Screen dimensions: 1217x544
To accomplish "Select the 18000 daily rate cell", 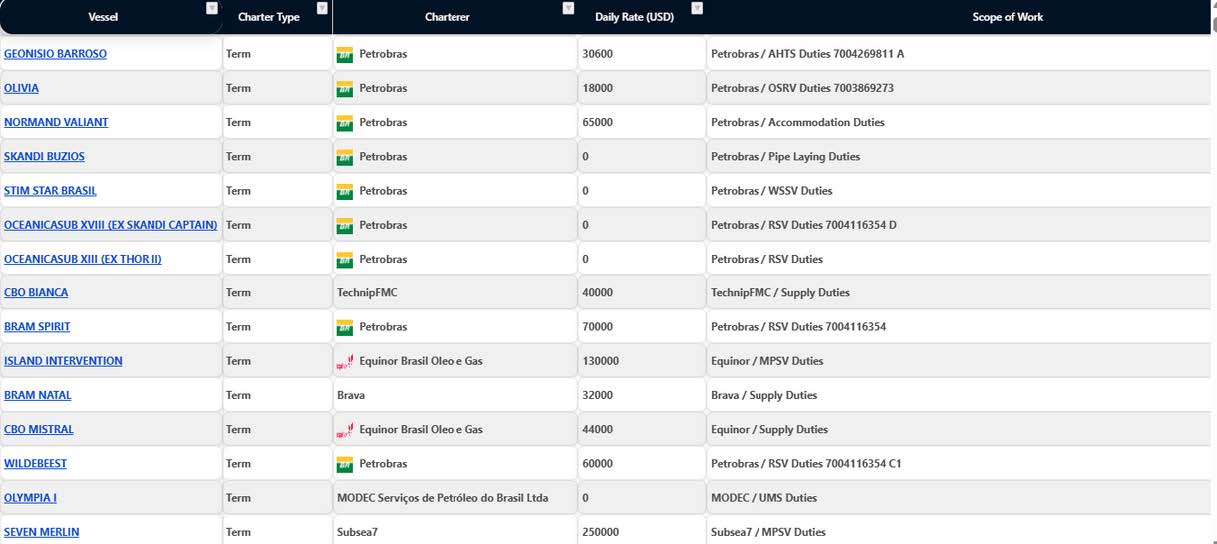I will [642, 88].
